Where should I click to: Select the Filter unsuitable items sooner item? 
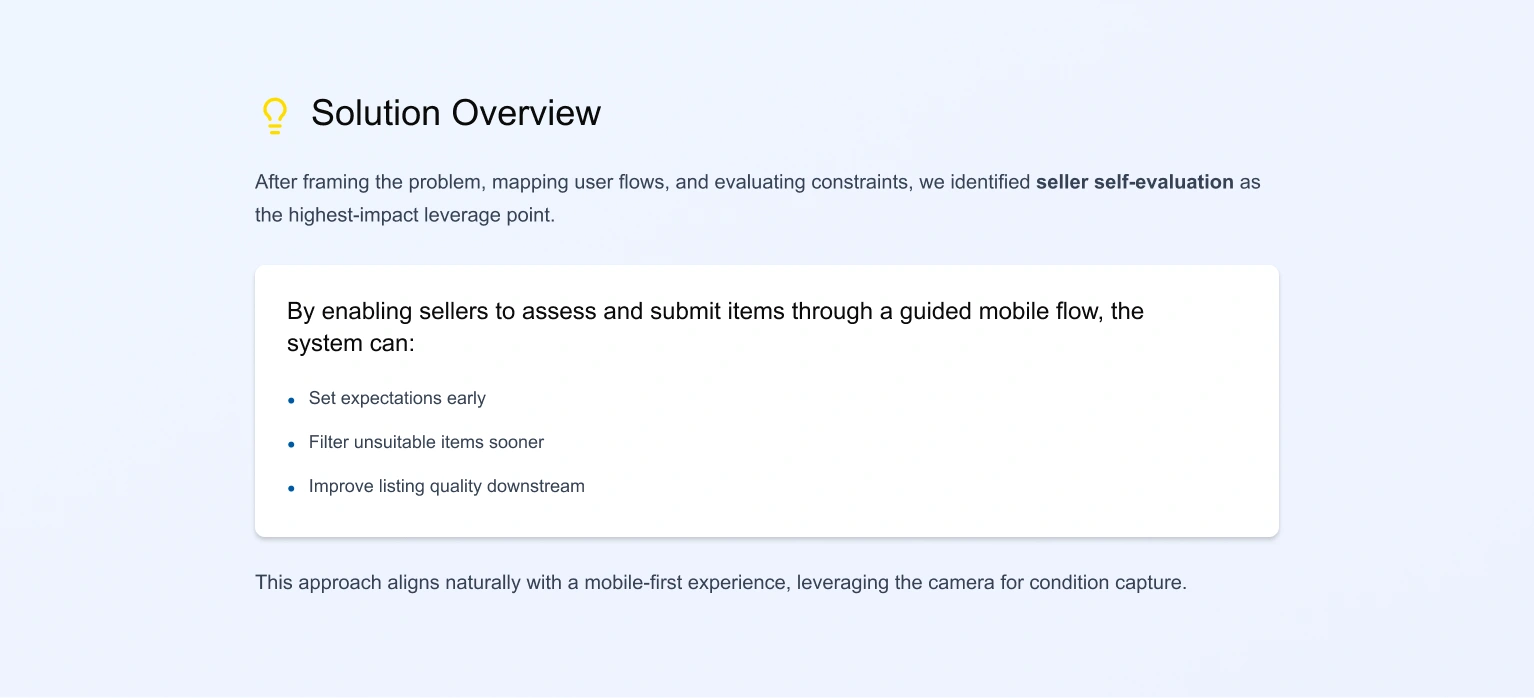tap(426, 442)
